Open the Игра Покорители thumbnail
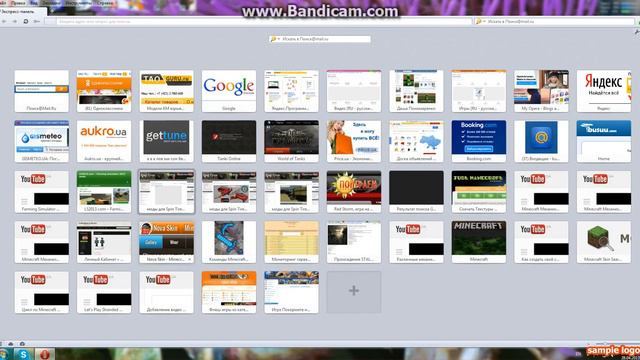This screenshot has height=360, width=640. [x=291, y=292]
